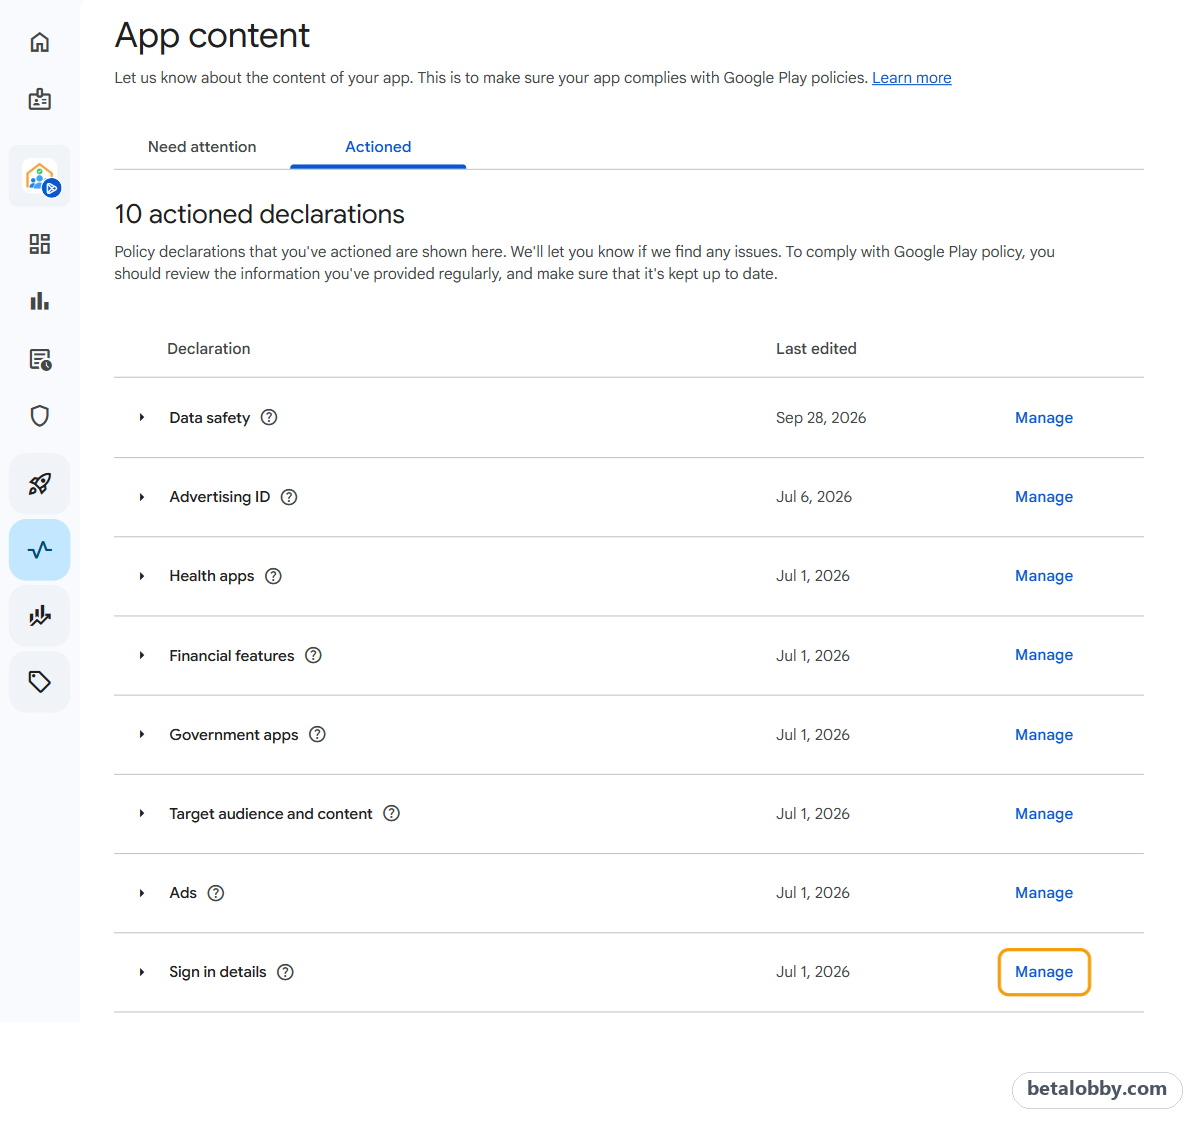This screenshot has width=1200, height=1126.
Task: Click the Last edited column header
Action: [x=816, y=349]
